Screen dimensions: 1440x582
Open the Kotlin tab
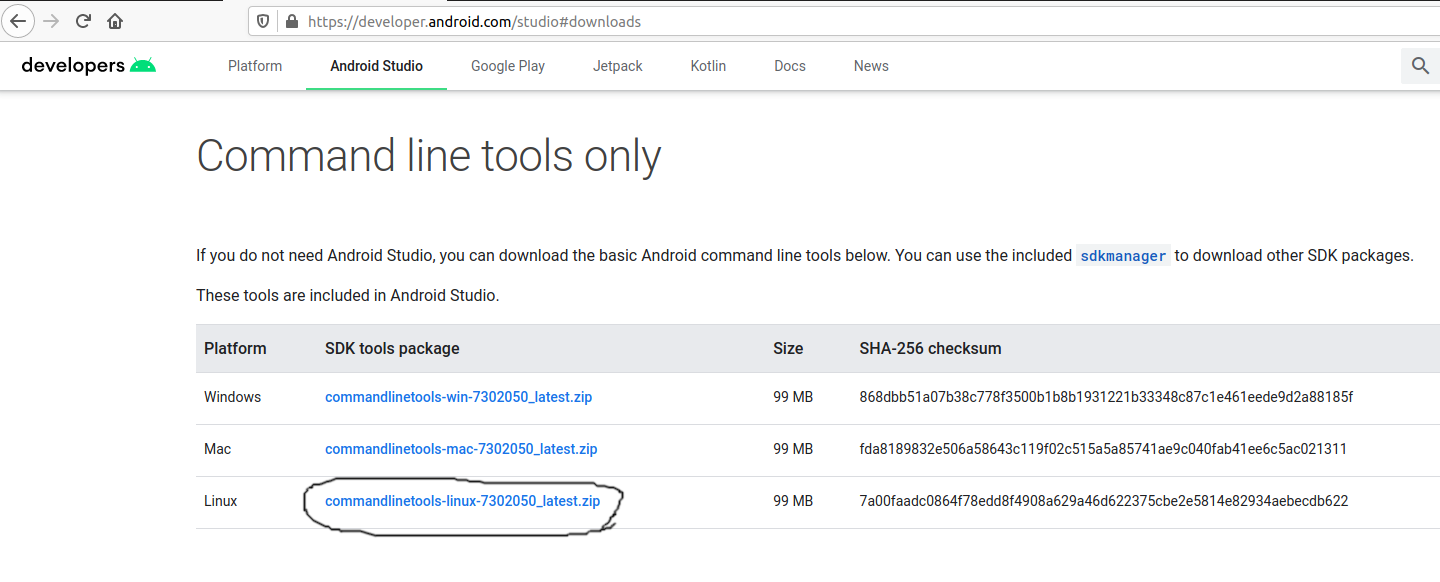(708, 66)
